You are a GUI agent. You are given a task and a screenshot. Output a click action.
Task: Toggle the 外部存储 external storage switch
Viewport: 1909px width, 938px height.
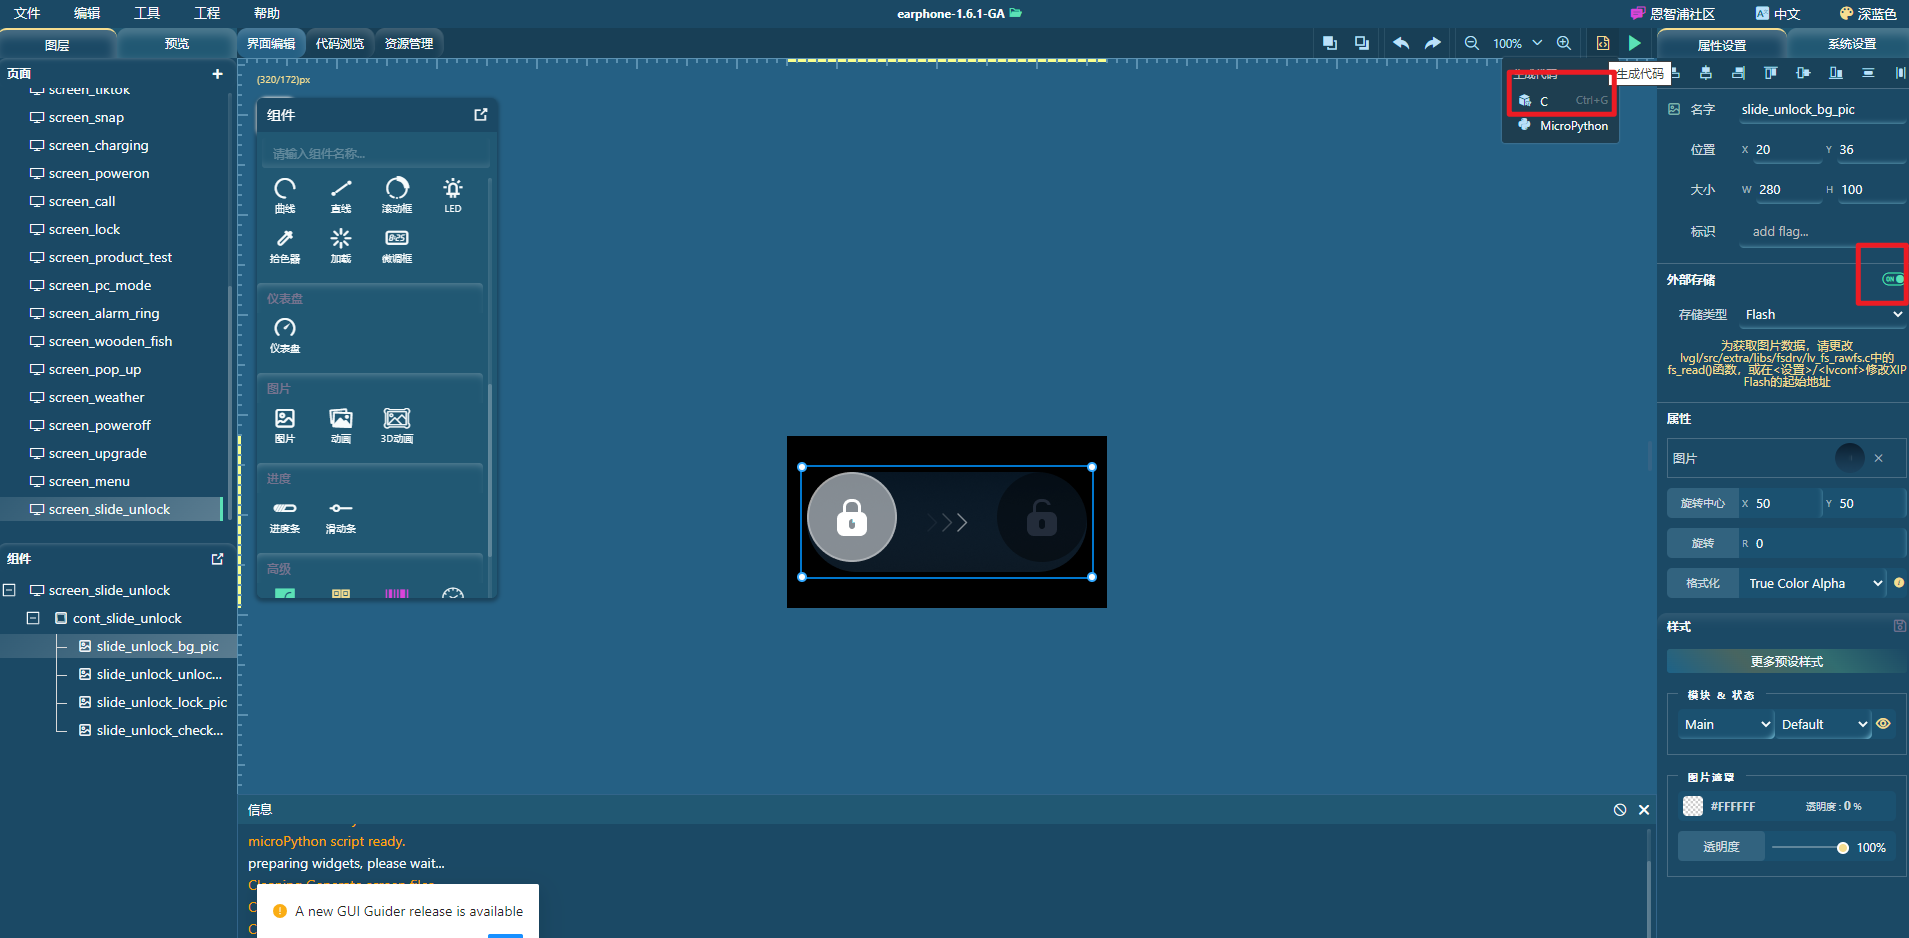click(x=1893, y=279)
